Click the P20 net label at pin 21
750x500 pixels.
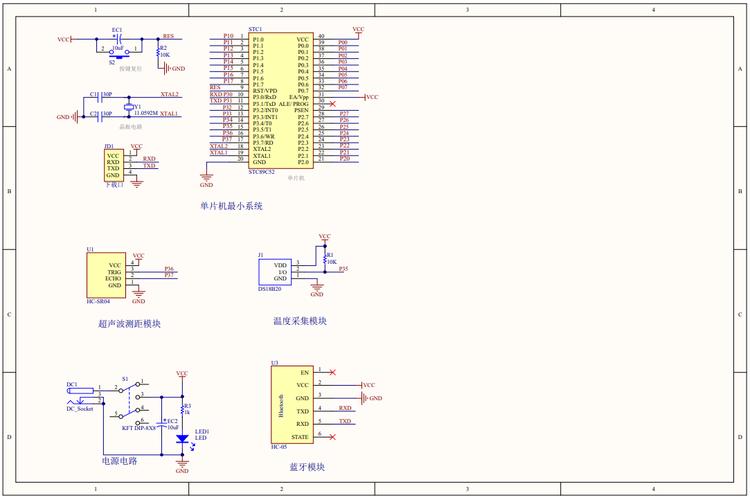click(x=344, y=158)
